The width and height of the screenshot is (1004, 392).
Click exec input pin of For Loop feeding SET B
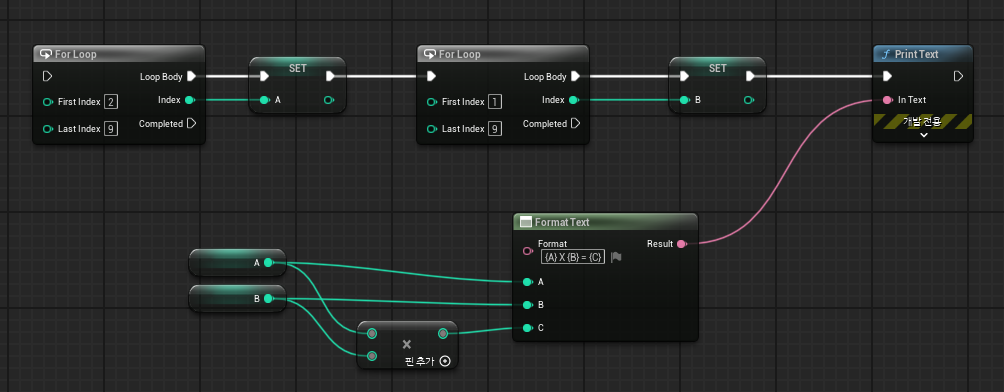[x=431, y=76]
